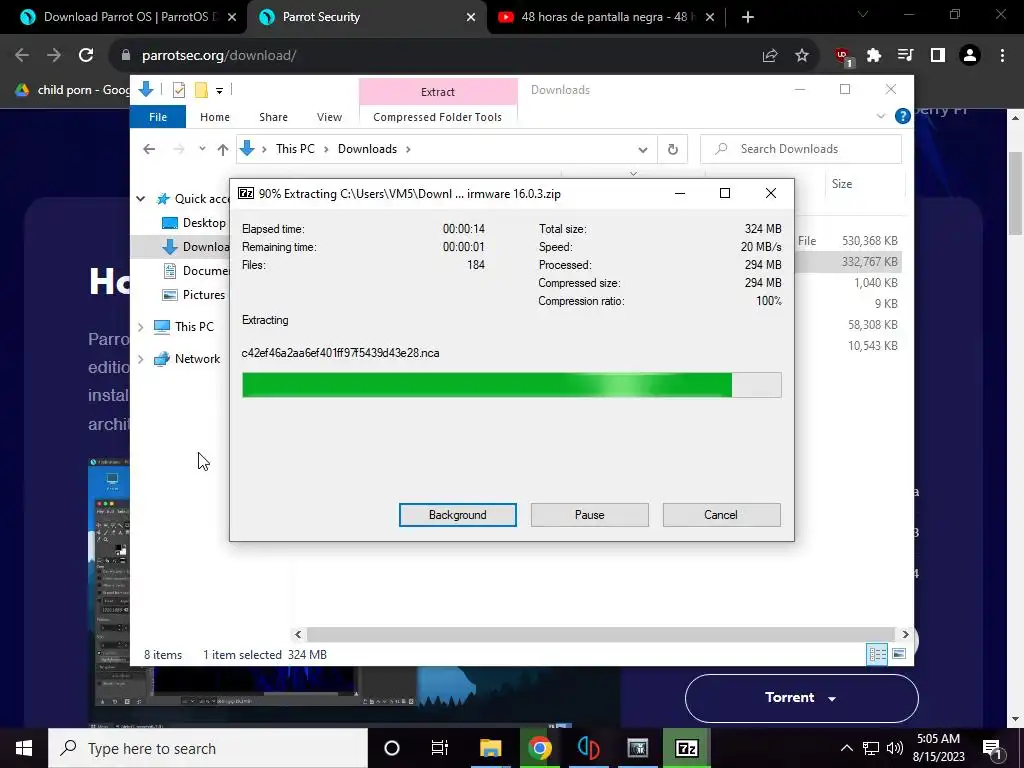The image size is (1024, 768).
Task: Switch to details view icon in status bar
Action: pyautogui.click(x=877, y=654)
